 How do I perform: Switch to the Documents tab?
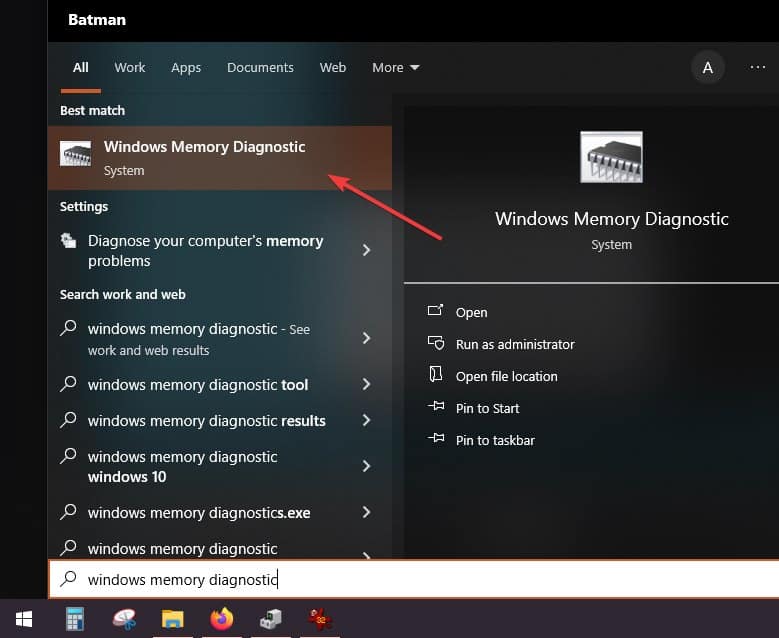point(260,68)
